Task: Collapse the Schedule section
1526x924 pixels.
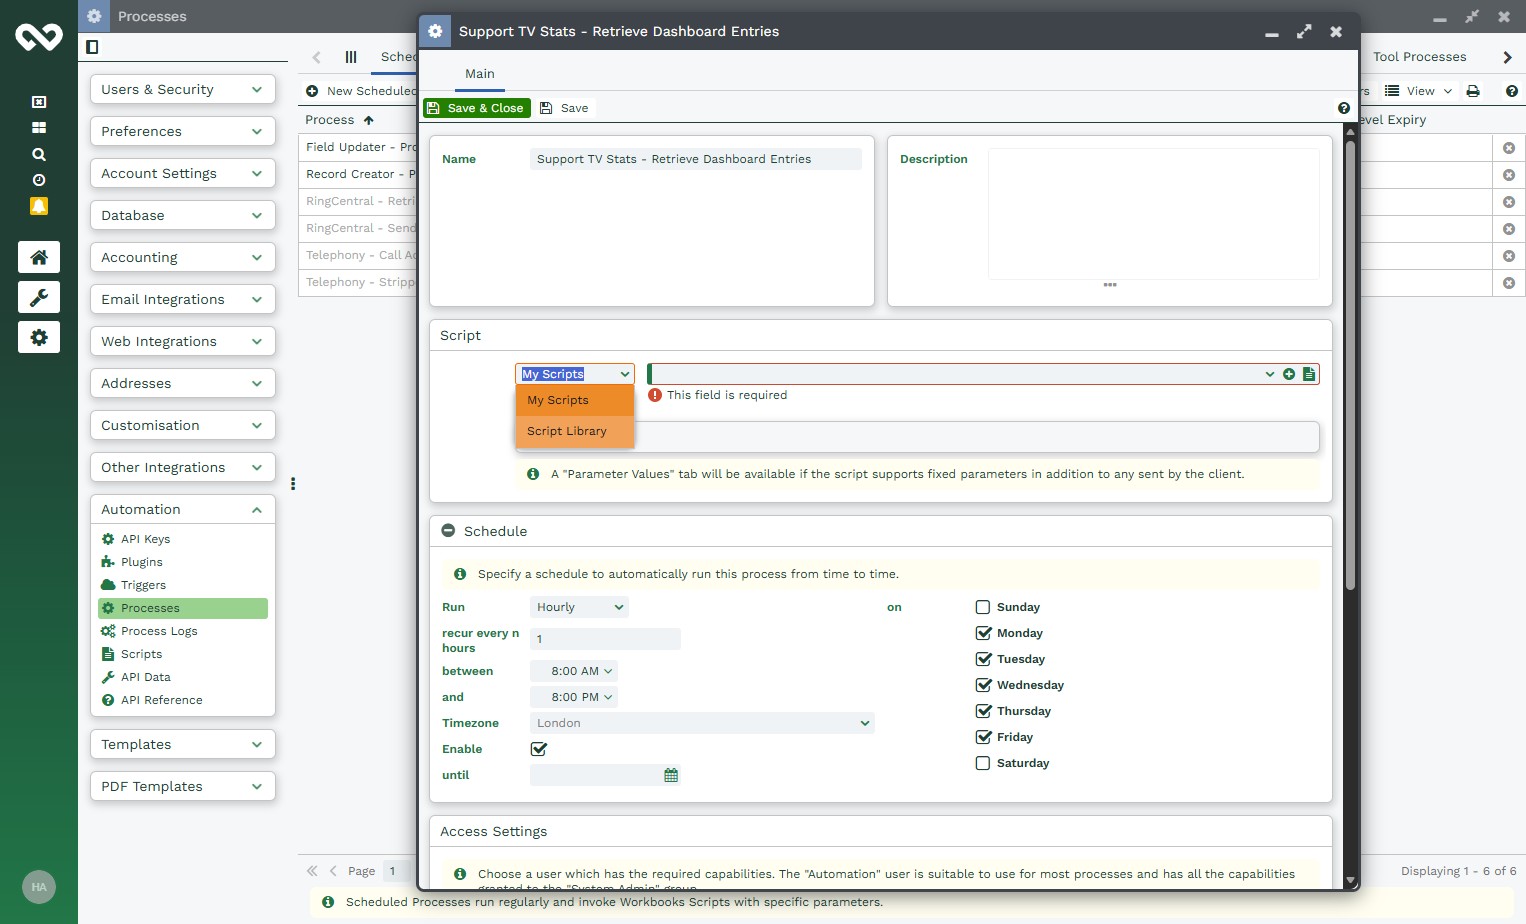Action: point(449,531)
